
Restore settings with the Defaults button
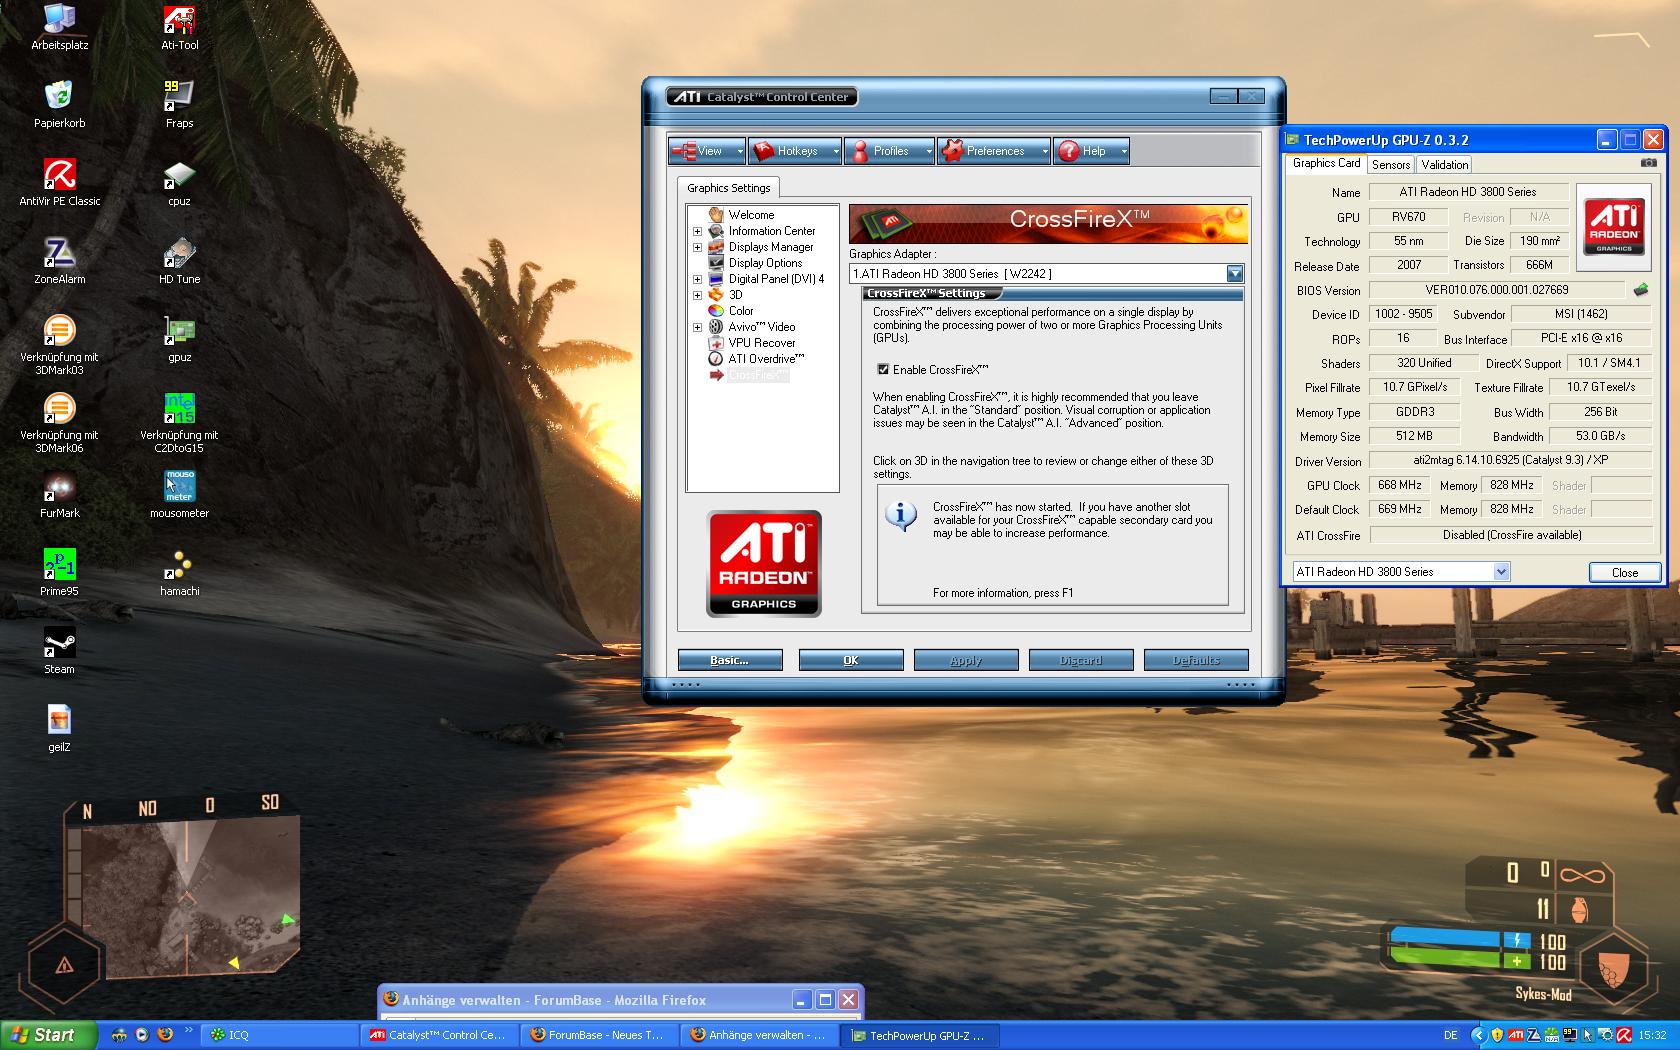click(1196, 660)
